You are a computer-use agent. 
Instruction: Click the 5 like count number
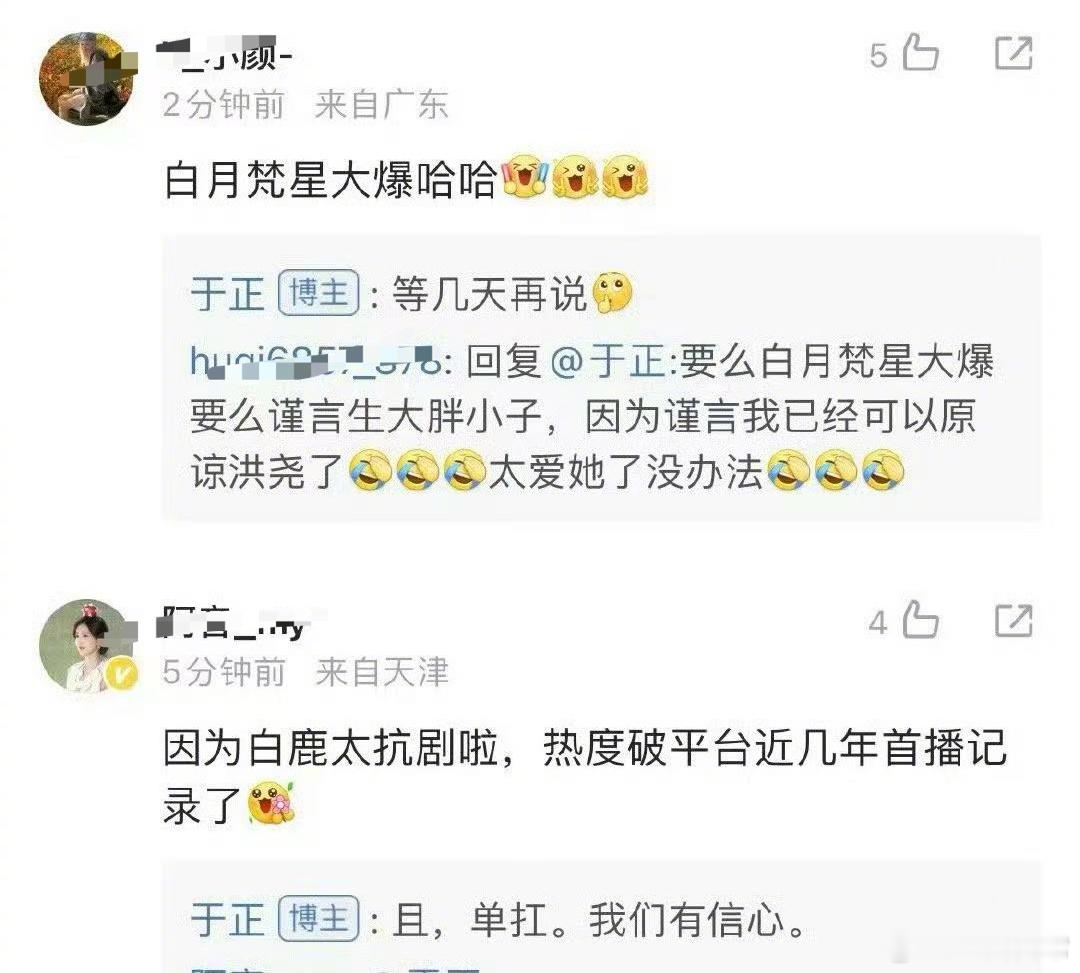click(x=879, y=55)
